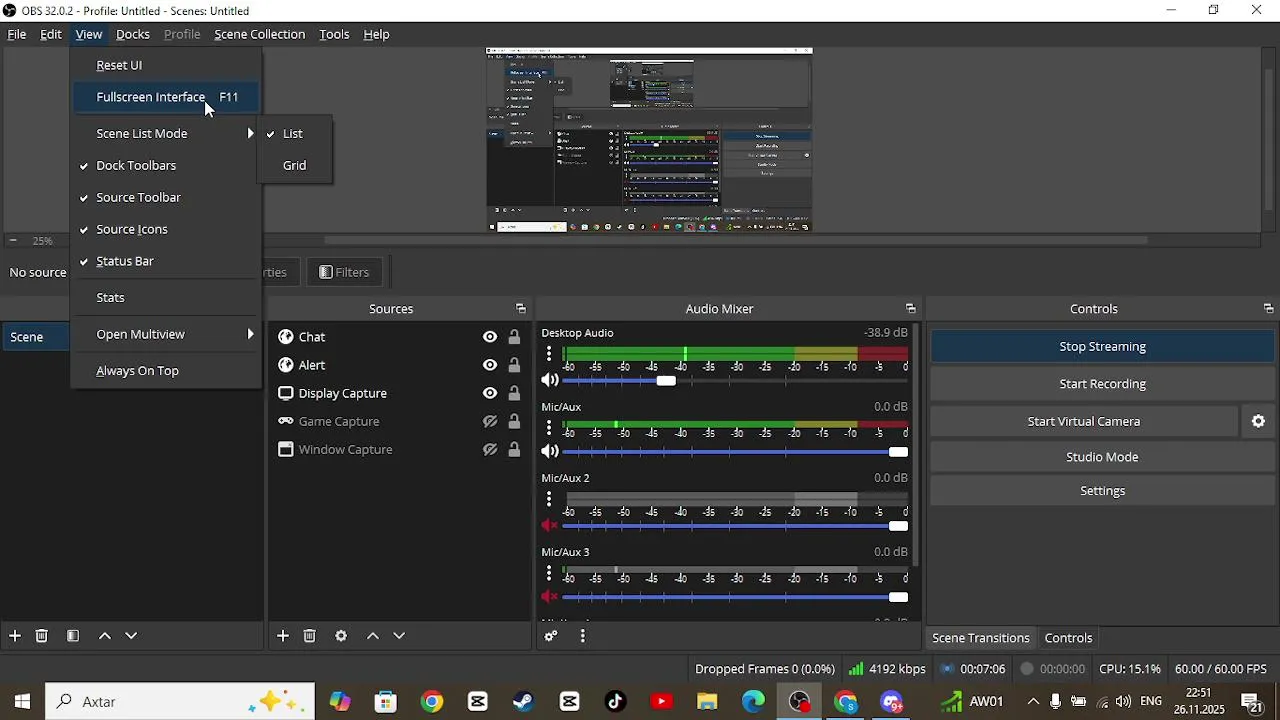
Task: Pop out the Audio Mixer dock
Action: point(910,309)
